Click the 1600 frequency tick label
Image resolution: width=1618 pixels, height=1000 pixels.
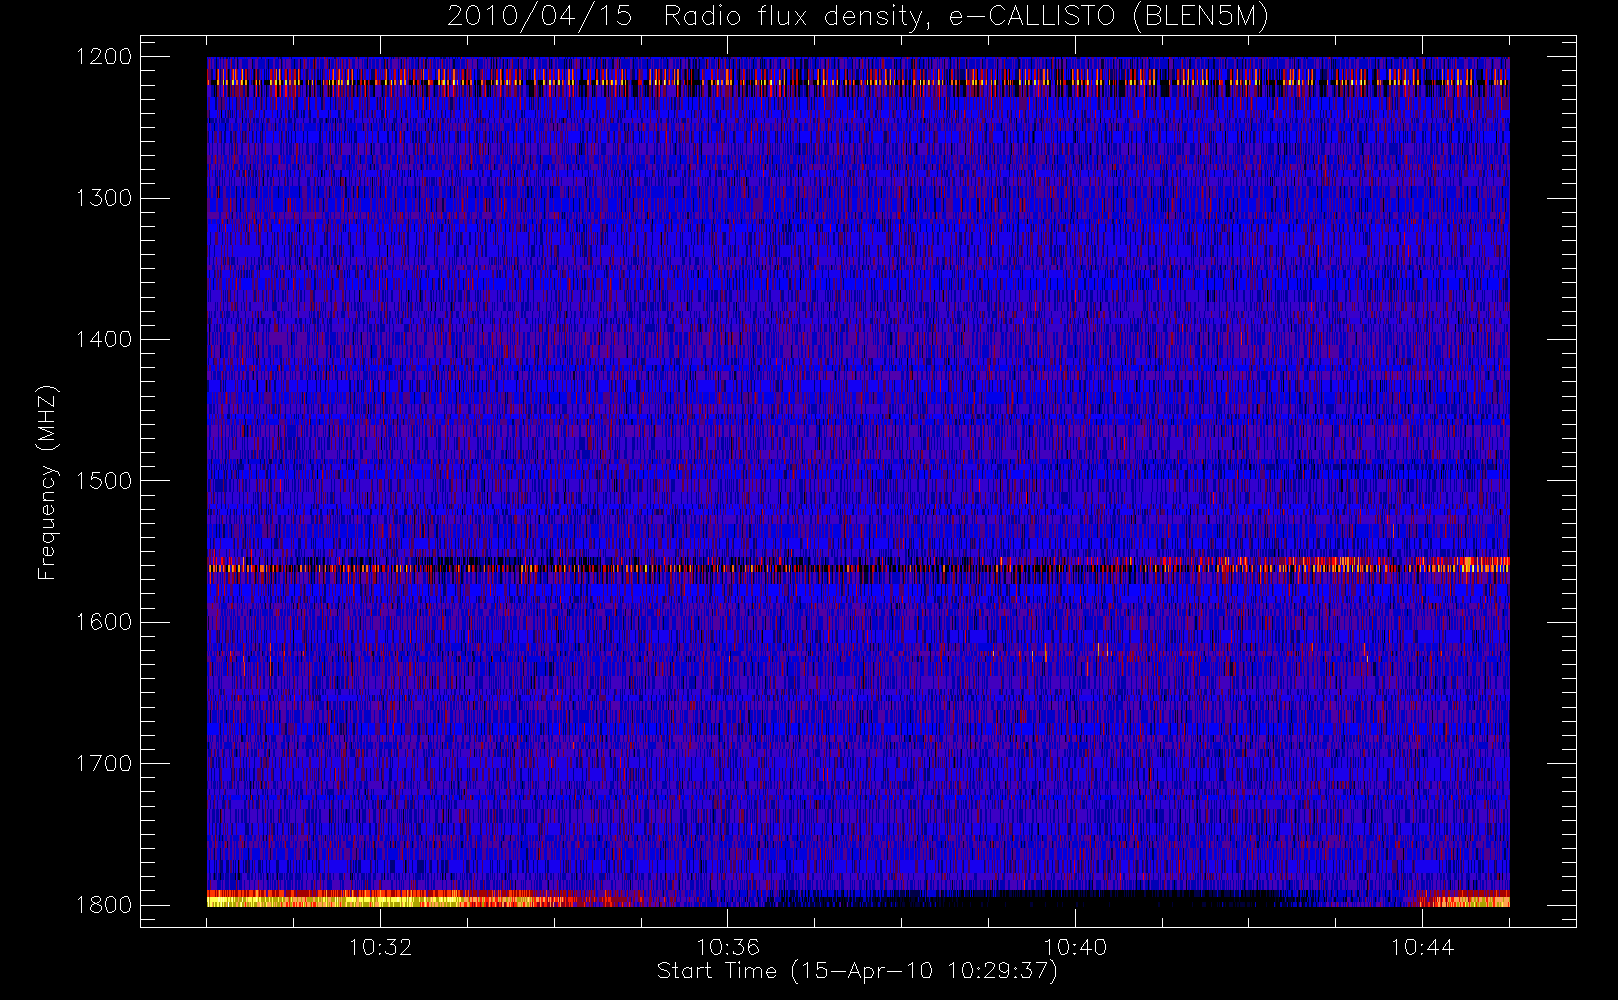[x=104, y=622]
